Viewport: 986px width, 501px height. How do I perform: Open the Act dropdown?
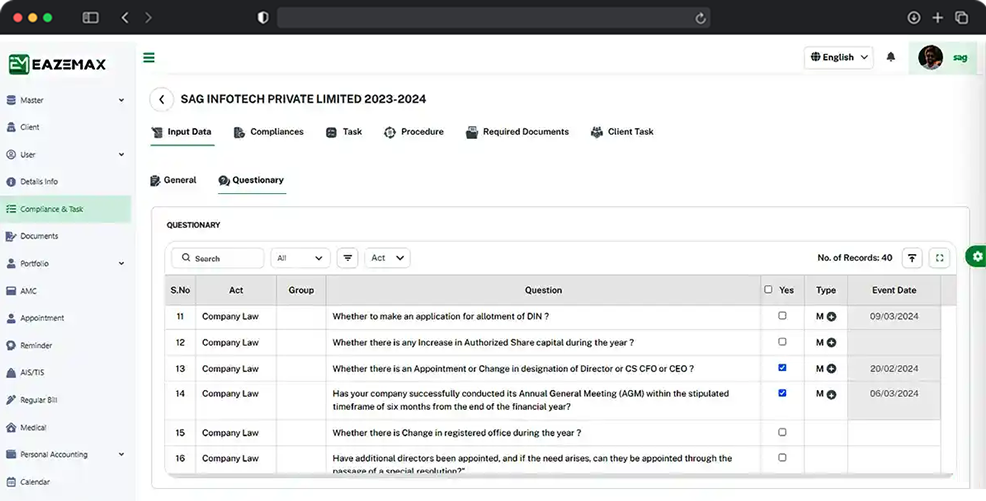[387, 258]
